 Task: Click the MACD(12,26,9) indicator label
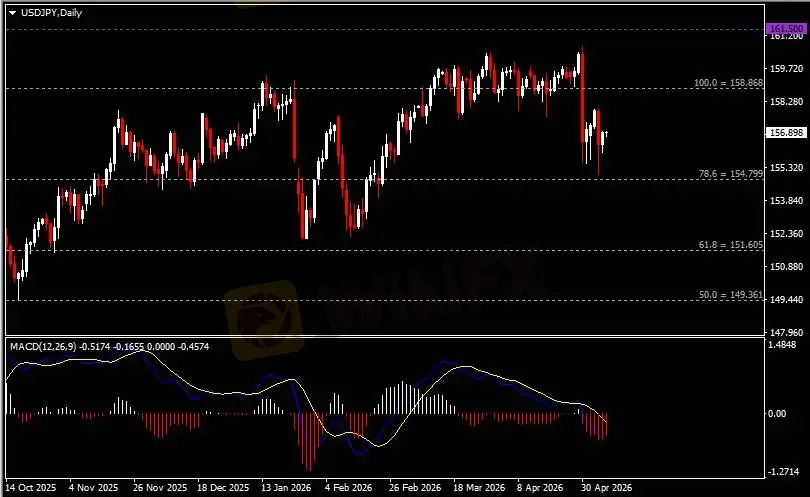tap(43, 347)
